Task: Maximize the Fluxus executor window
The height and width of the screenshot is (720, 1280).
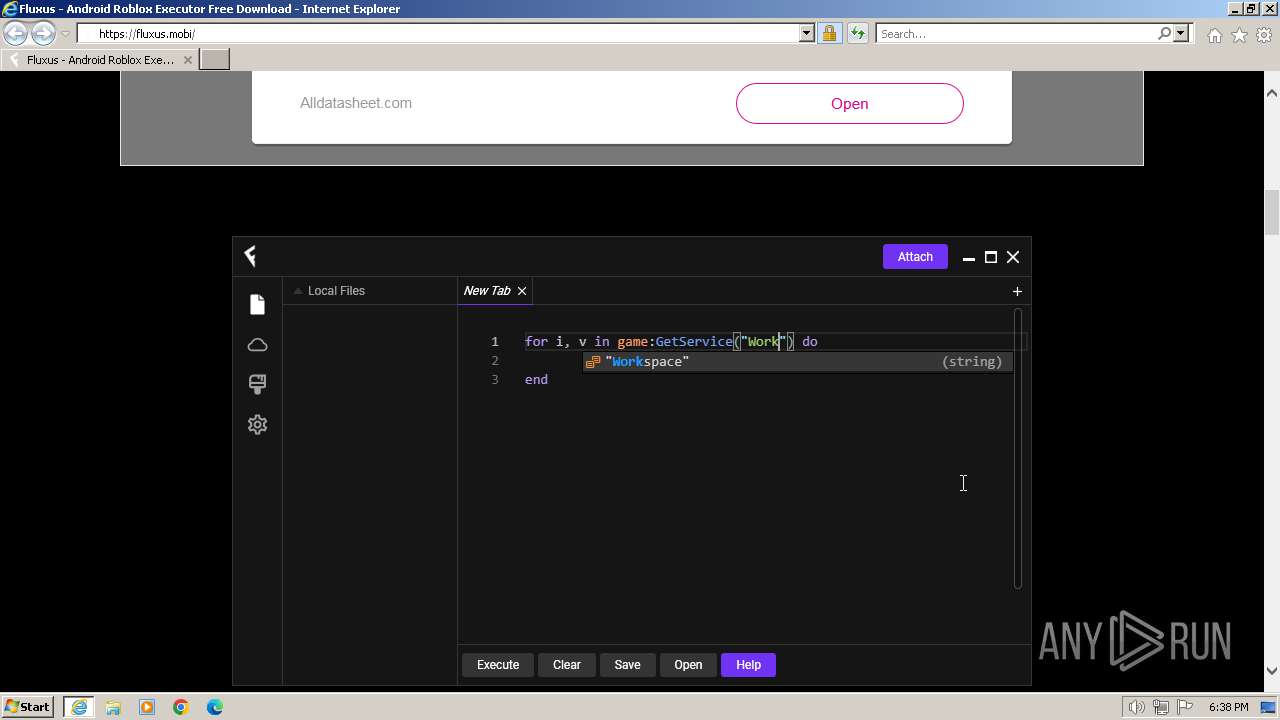Action: pos(991,257)
